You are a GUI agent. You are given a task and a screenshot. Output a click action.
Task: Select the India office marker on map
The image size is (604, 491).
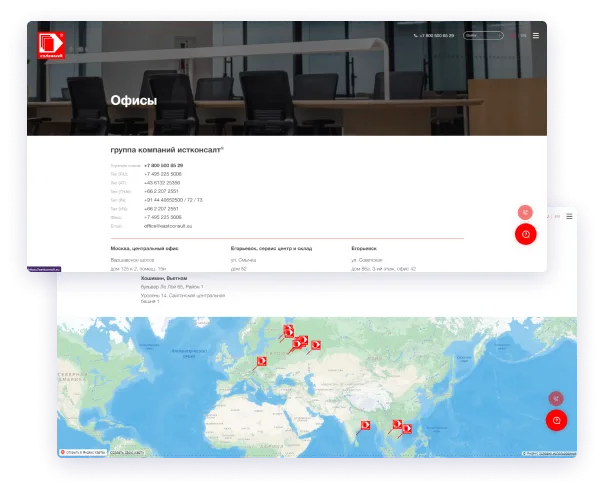(365, 425)
